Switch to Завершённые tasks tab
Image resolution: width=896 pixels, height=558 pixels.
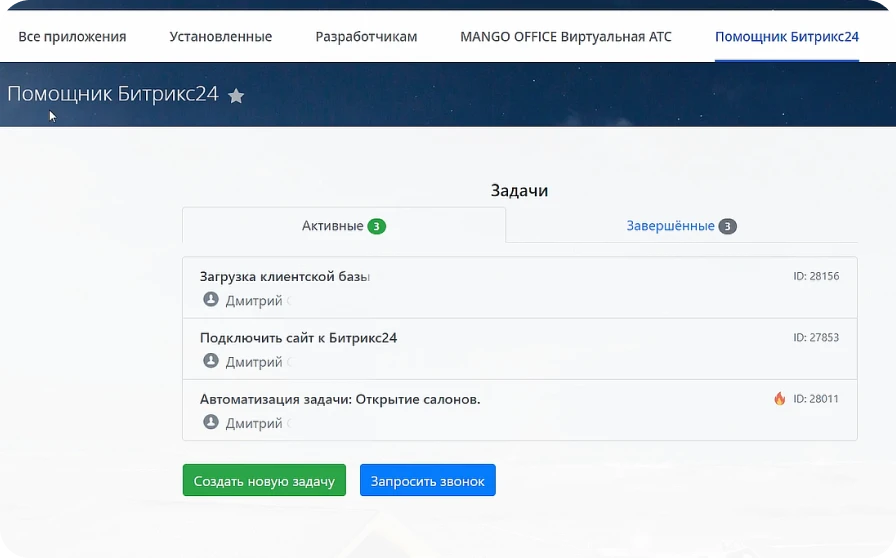pyautogui.click(x=682, y=226)
